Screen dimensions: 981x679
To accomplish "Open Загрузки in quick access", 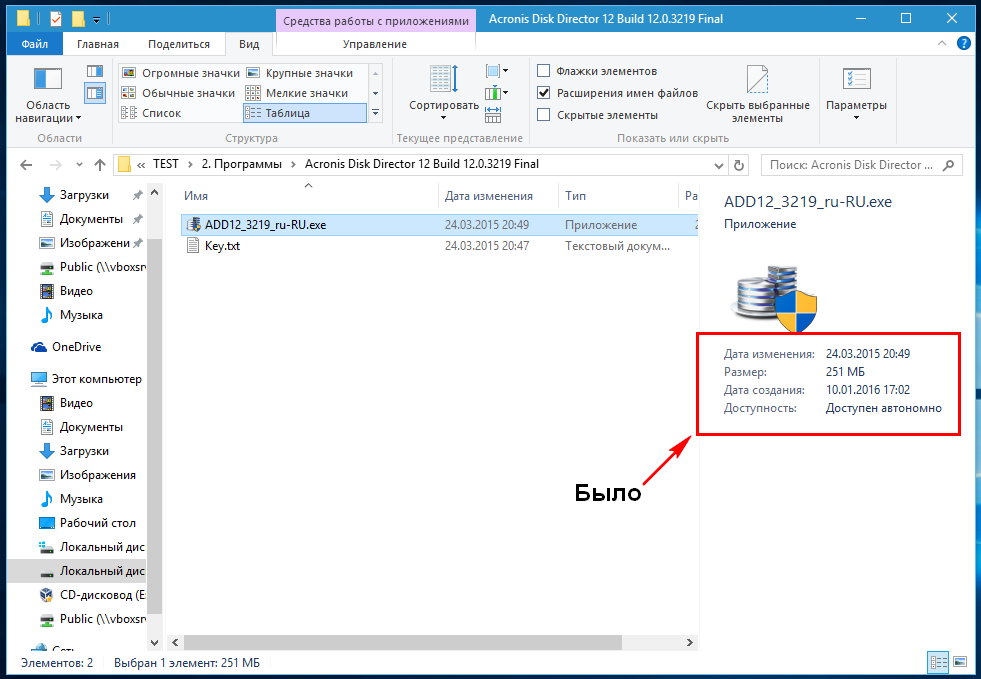I will 84,195.
